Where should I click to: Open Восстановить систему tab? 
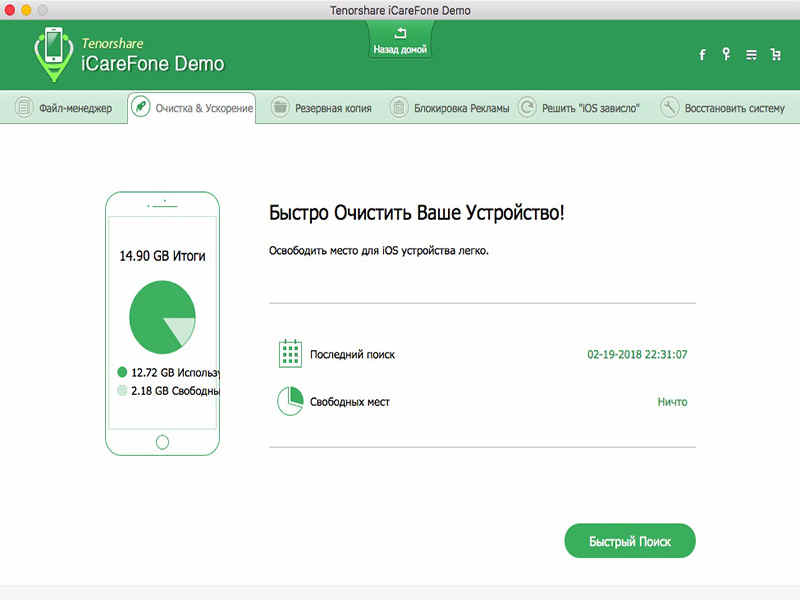click(x=722, y=108)
